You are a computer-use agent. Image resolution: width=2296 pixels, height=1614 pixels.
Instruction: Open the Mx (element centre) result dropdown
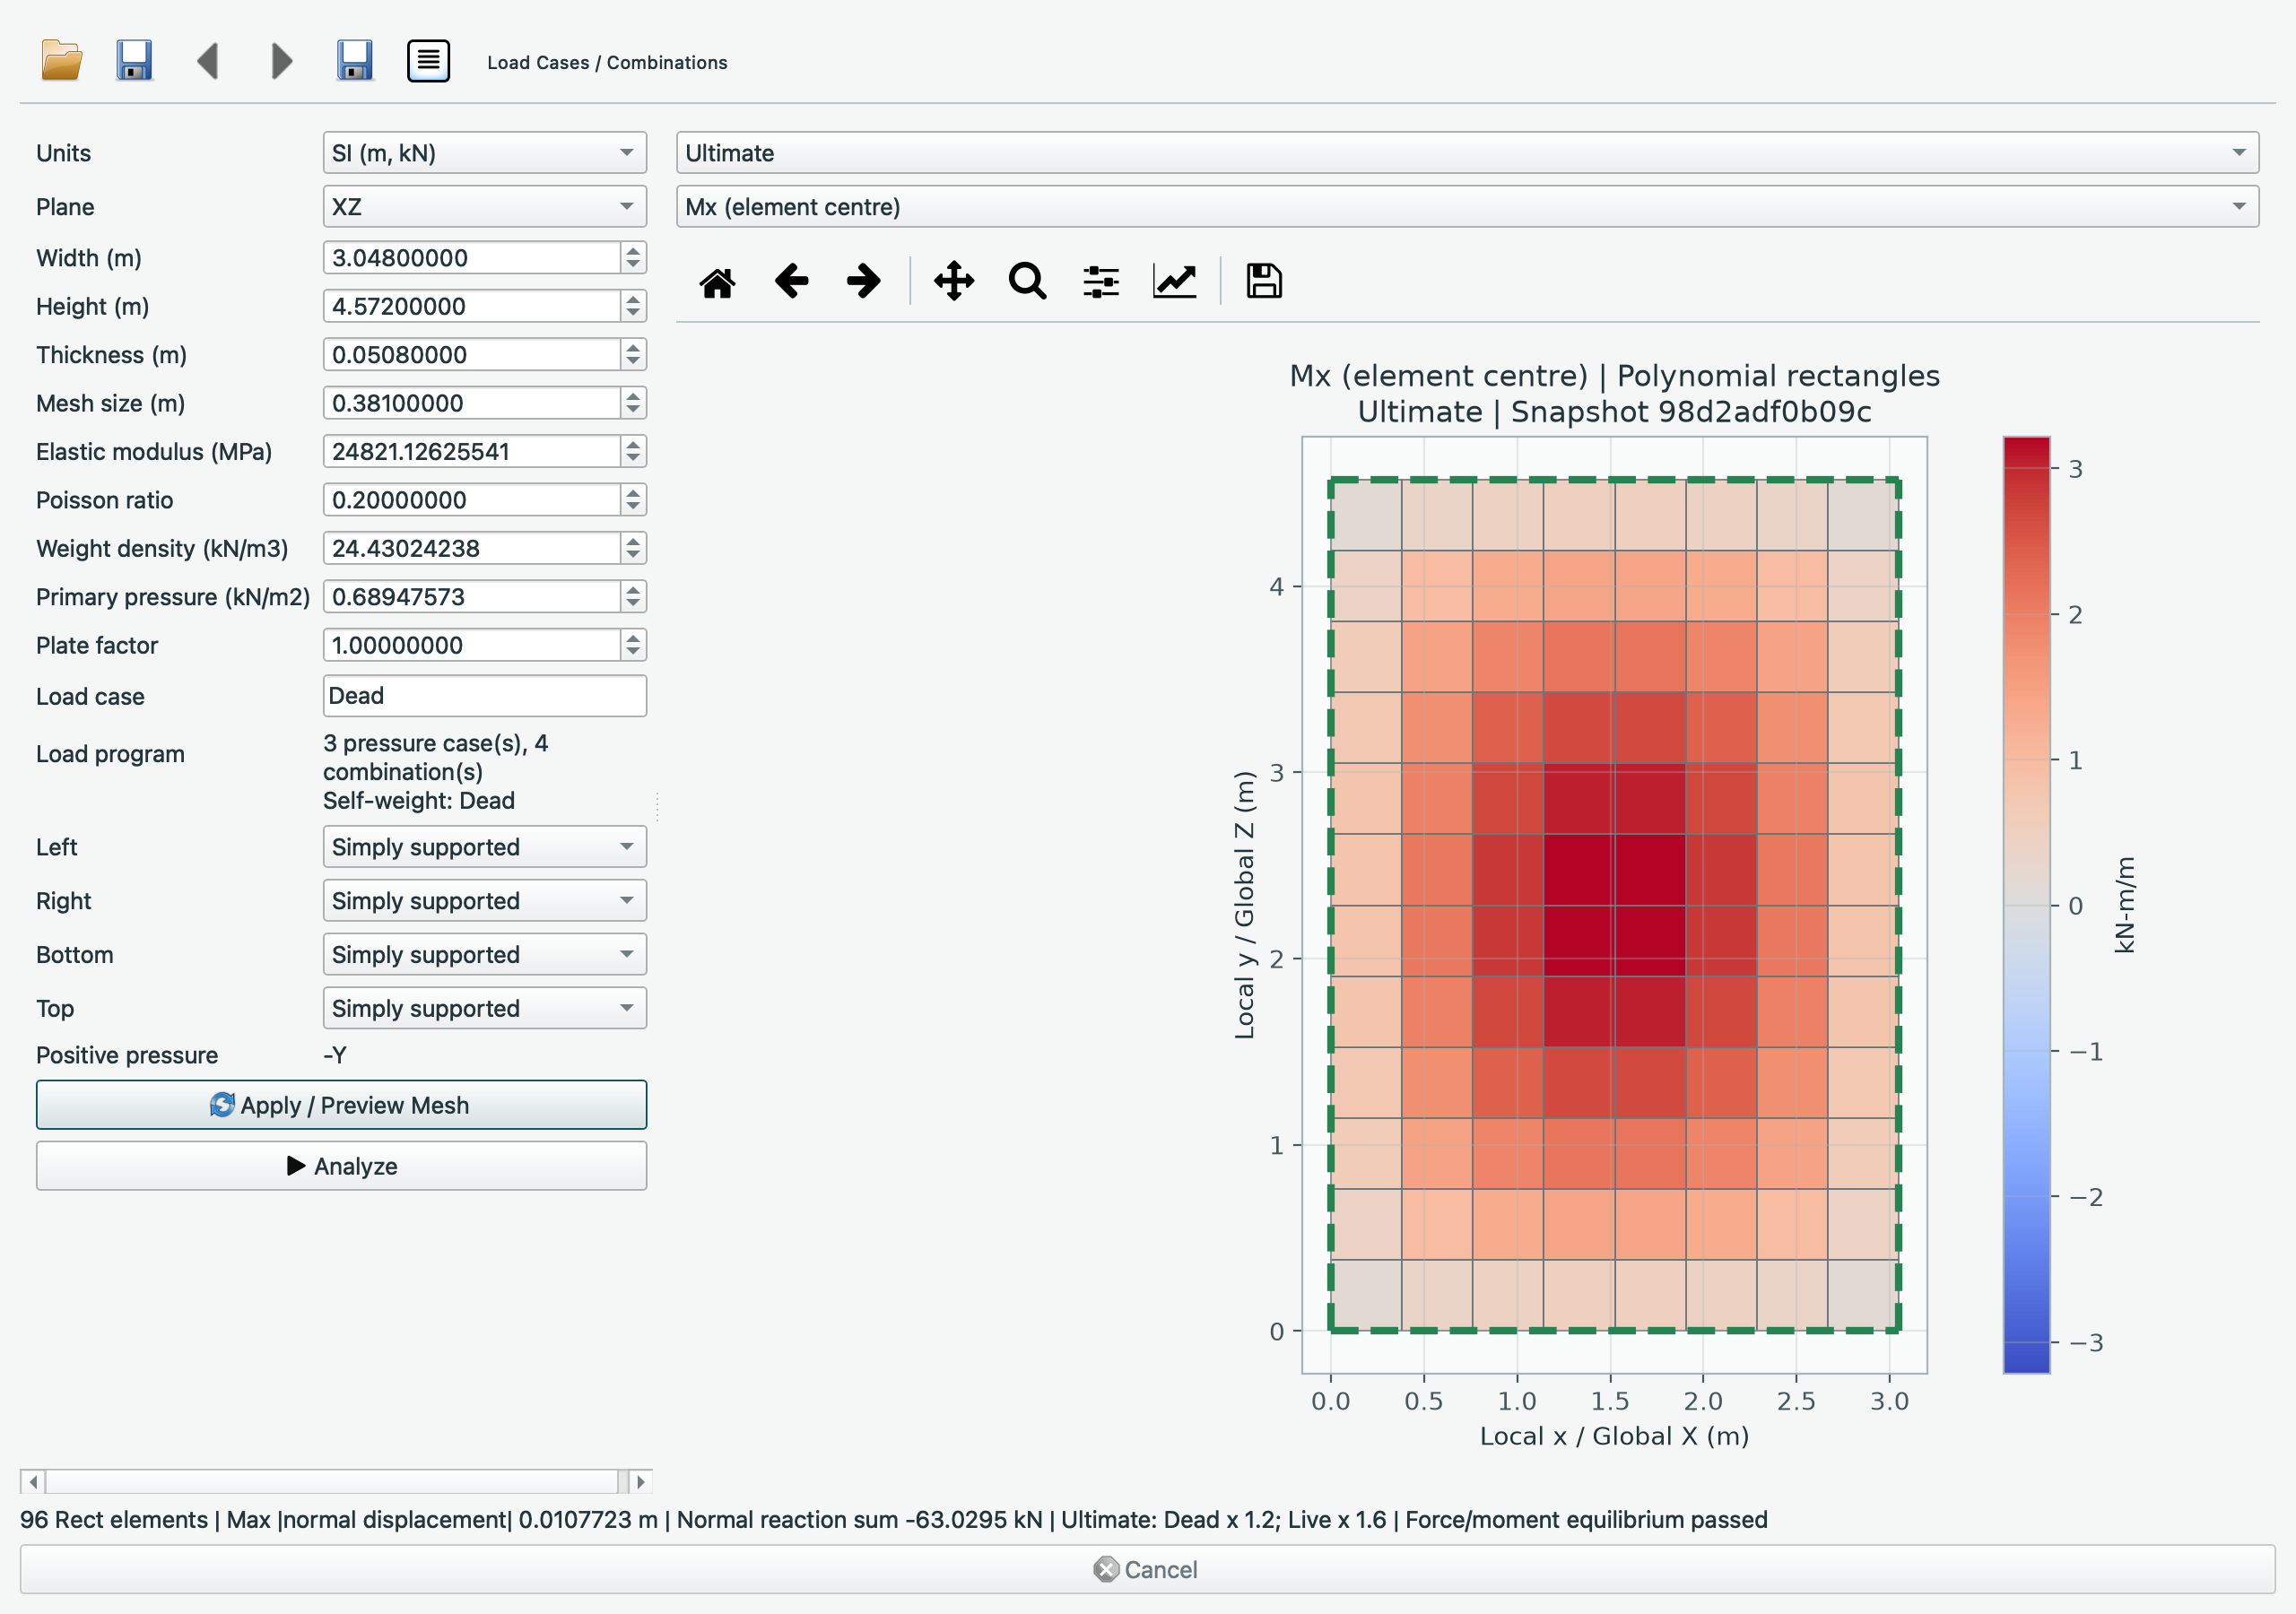(x=1467, y=207)
